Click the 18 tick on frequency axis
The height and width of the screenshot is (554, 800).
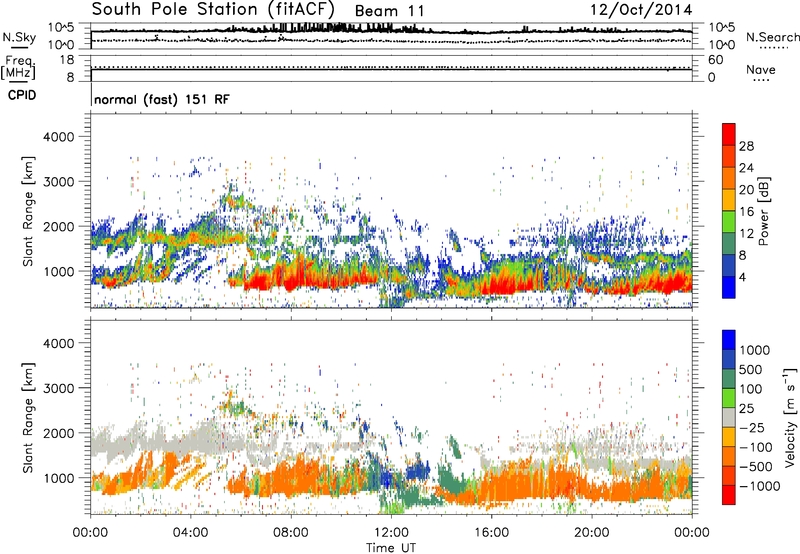click(x=67, y=60)
